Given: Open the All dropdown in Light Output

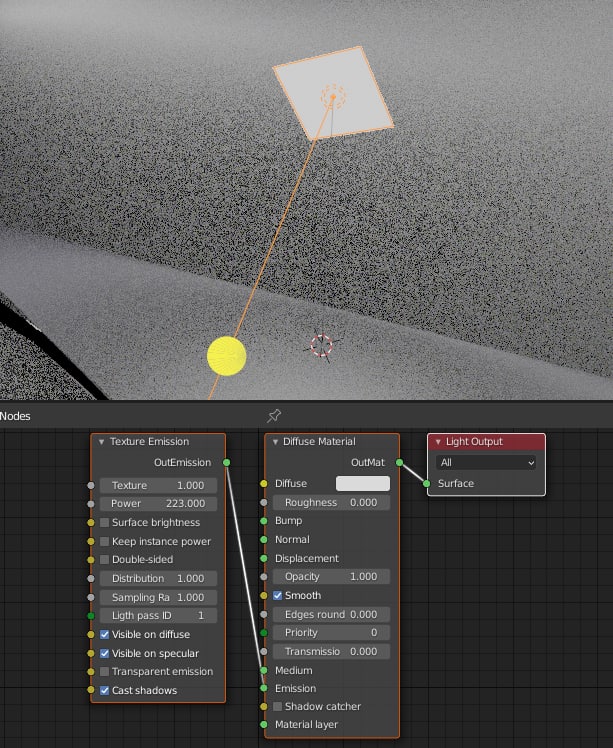Looking at the screenshot, I should point(486,462).
